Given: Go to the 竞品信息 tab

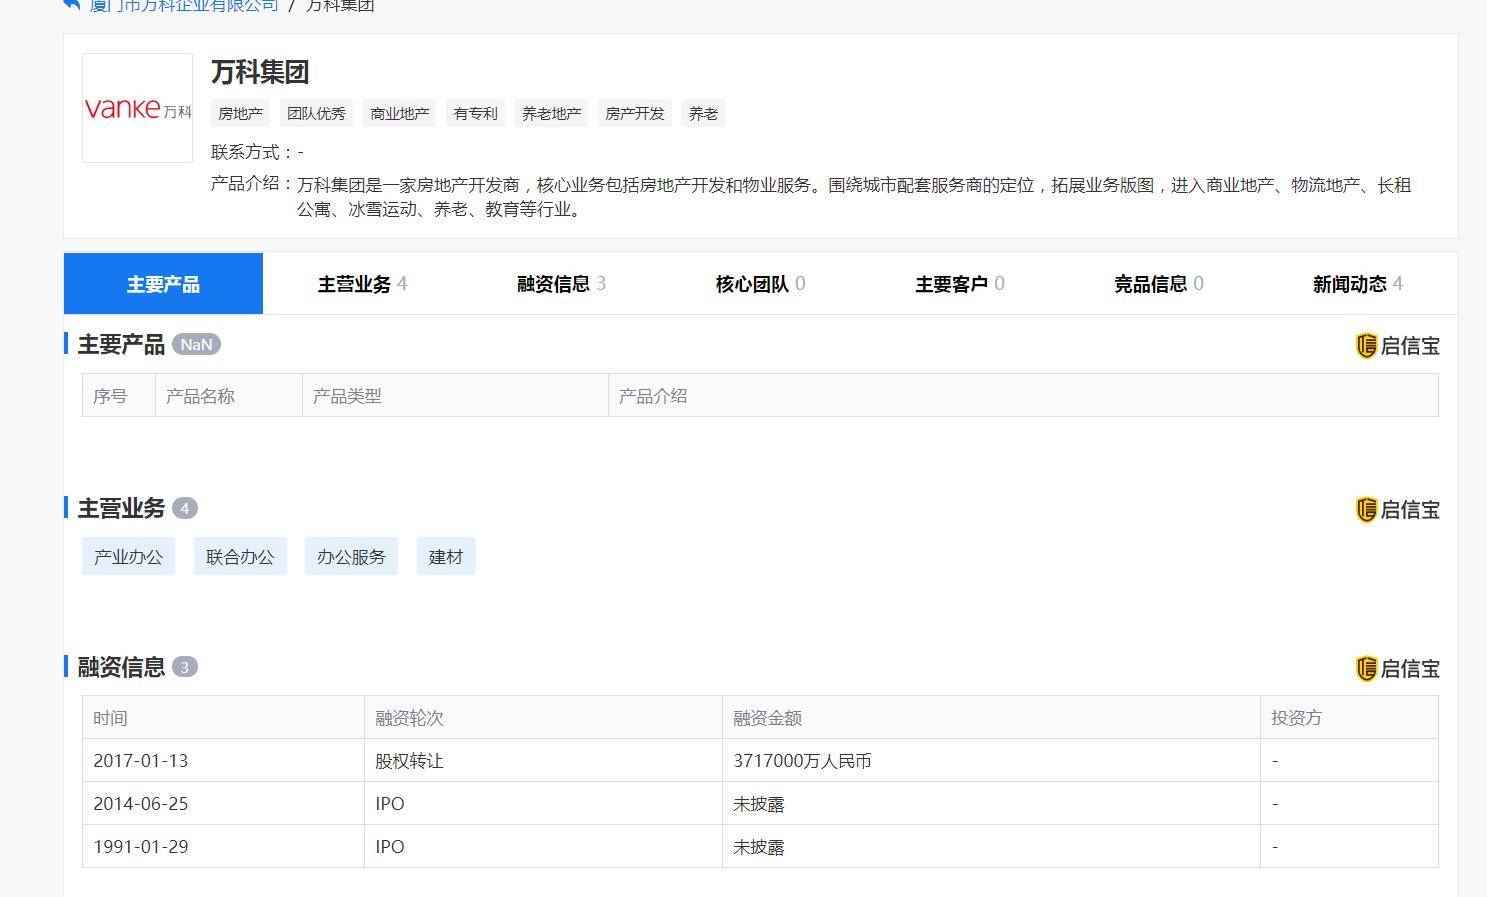Looking at the screenshot, I should coord(1158,284).
